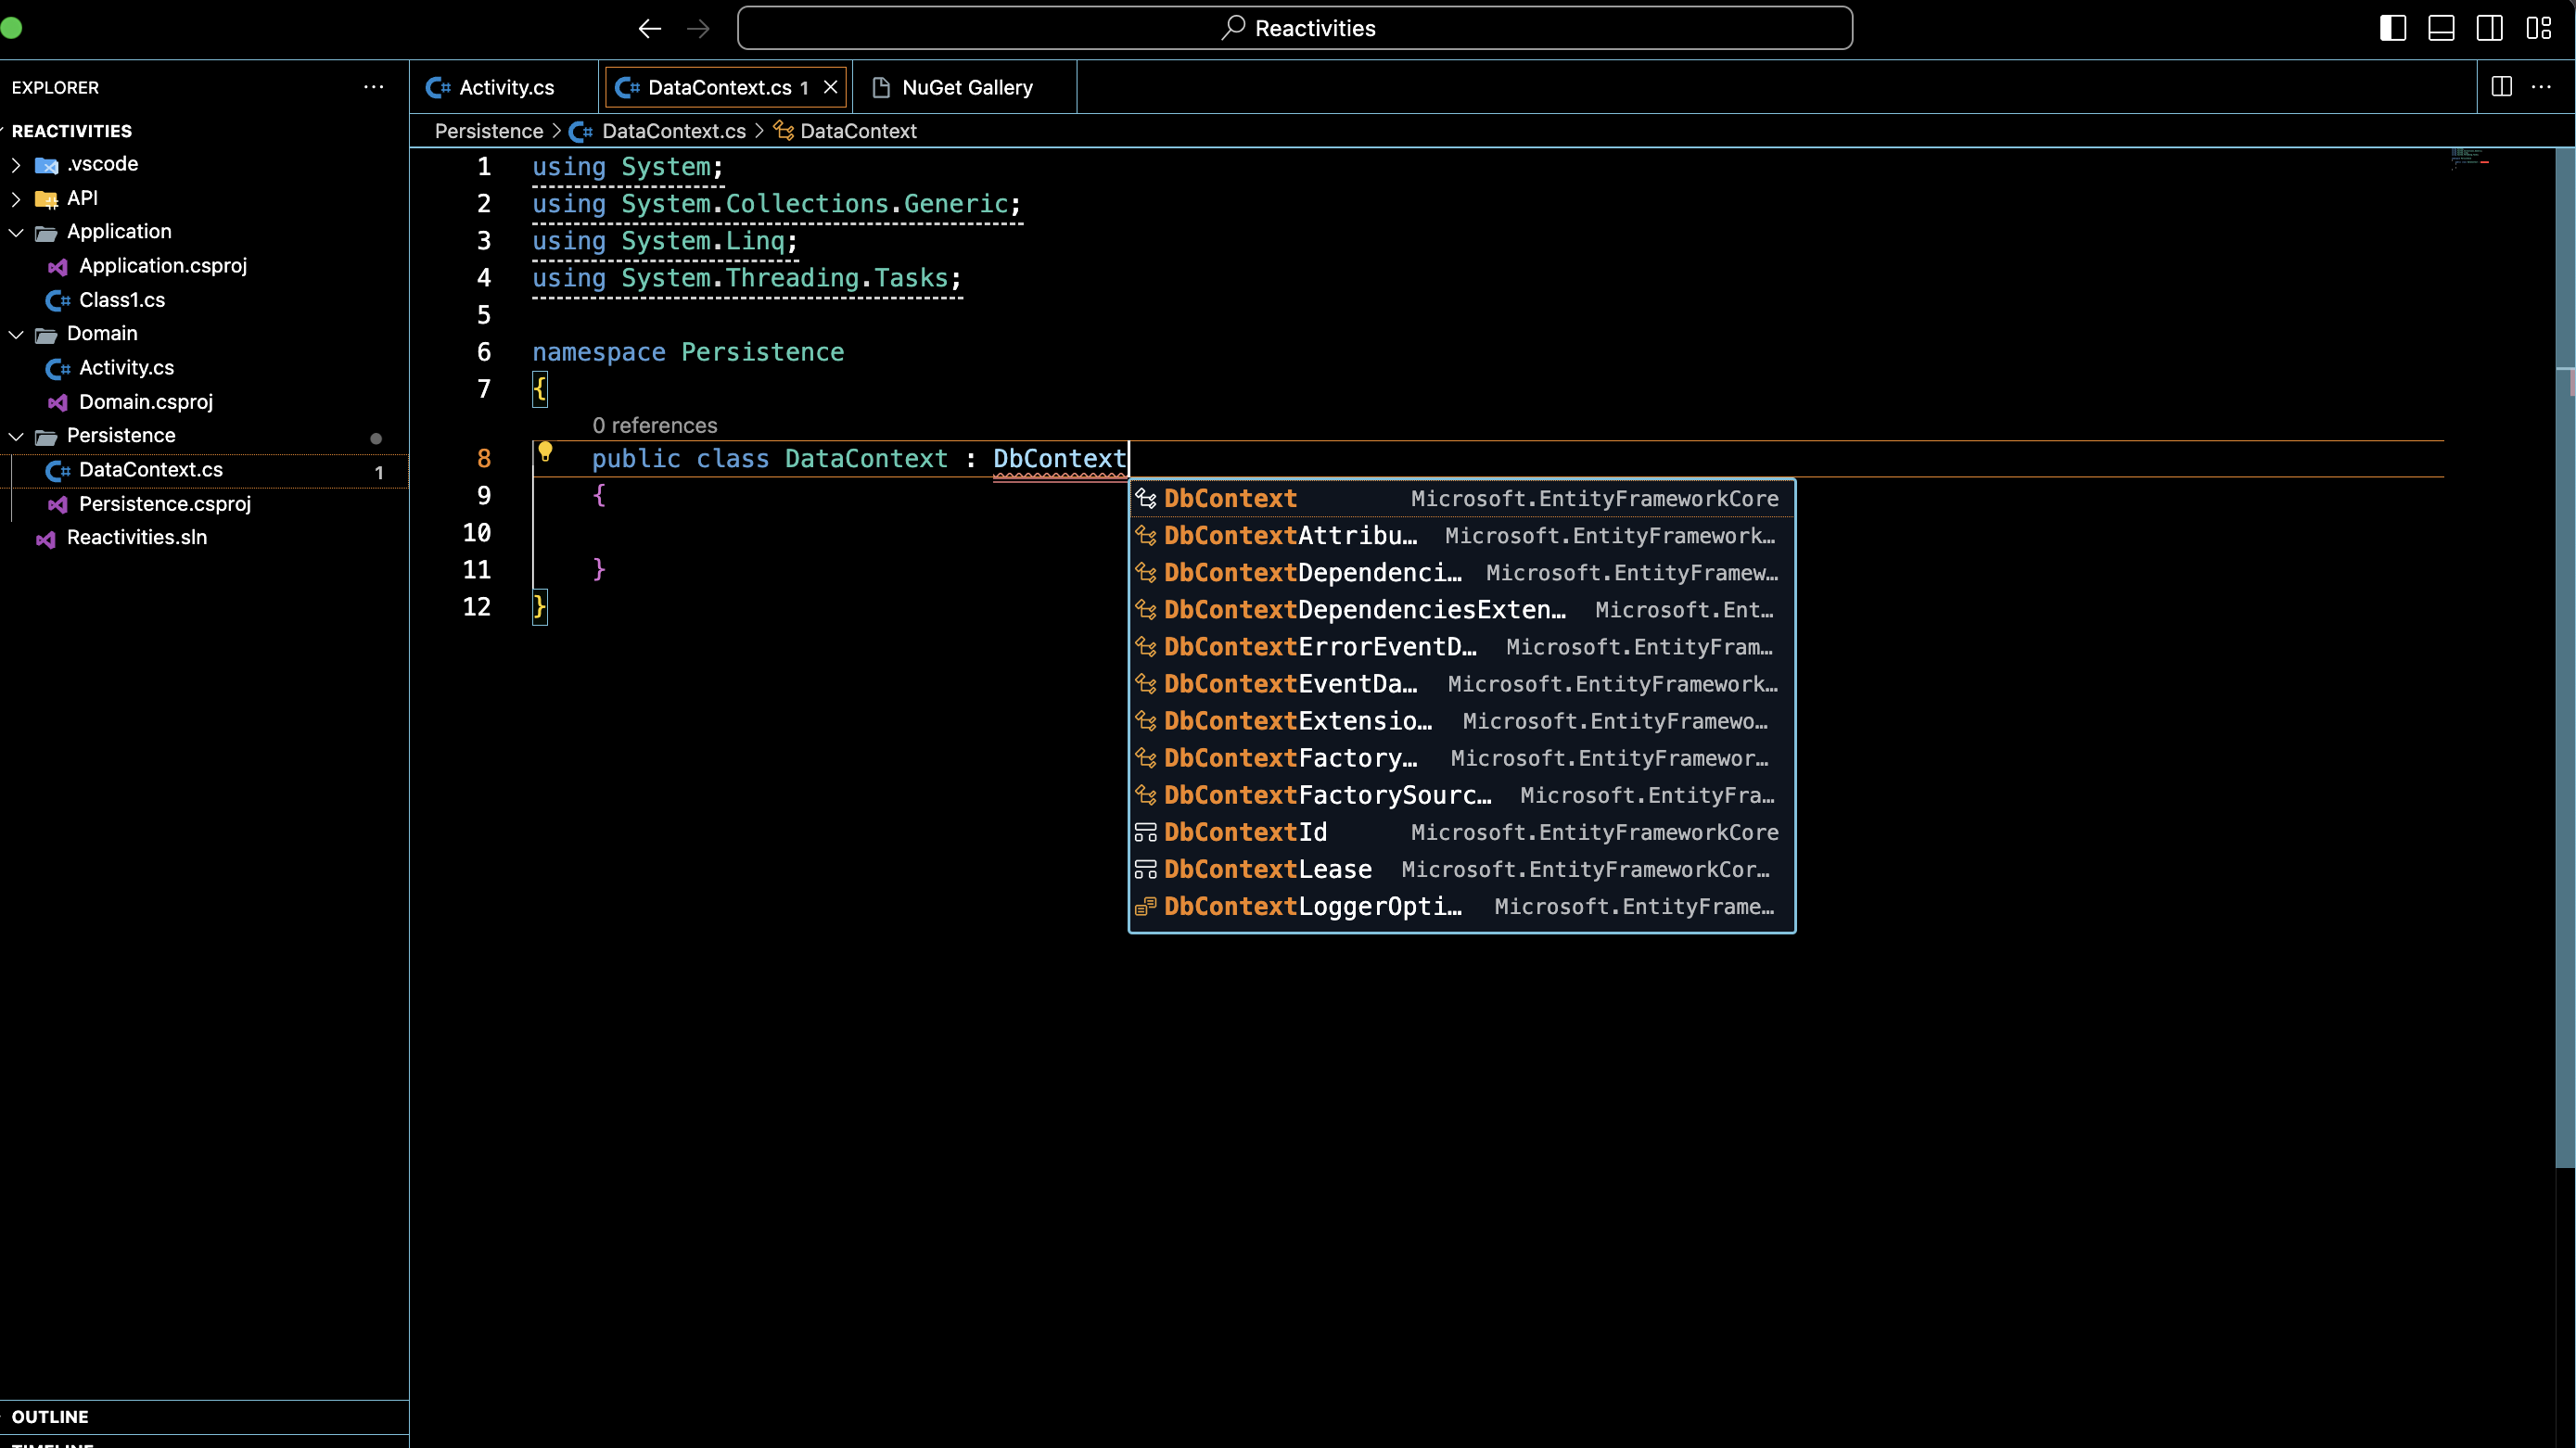Toggle primary side bar layout icon
The height and width of the screenshot is (1448, 2576).
point(2392,28)
